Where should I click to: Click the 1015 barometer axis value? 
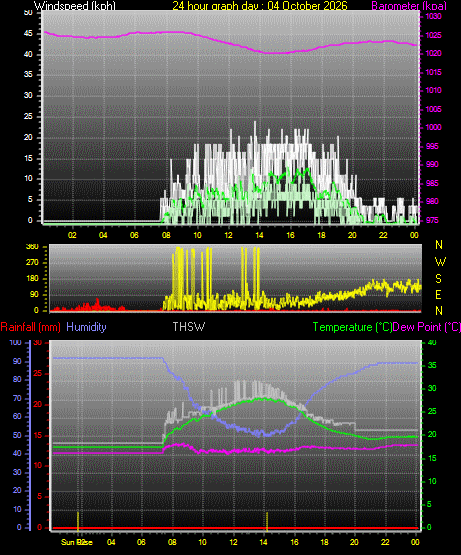pos(433,72)
